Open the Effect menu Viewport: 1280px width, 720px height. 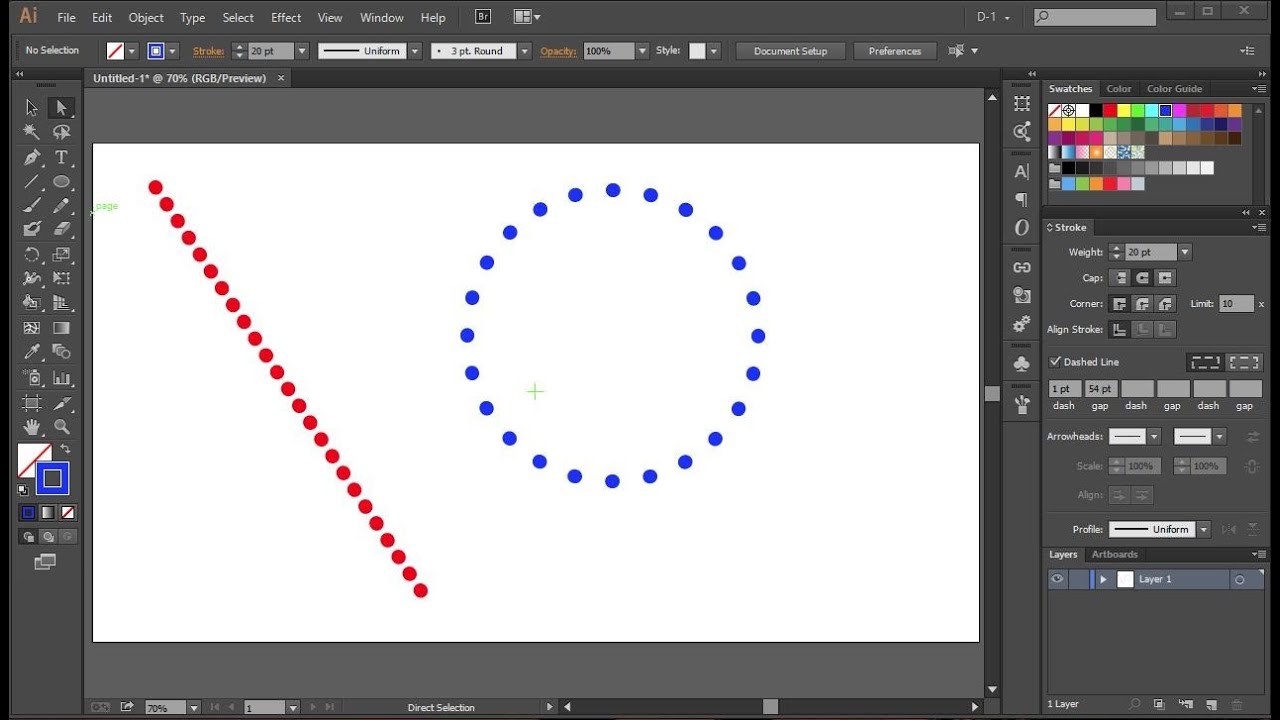(286, 18)
